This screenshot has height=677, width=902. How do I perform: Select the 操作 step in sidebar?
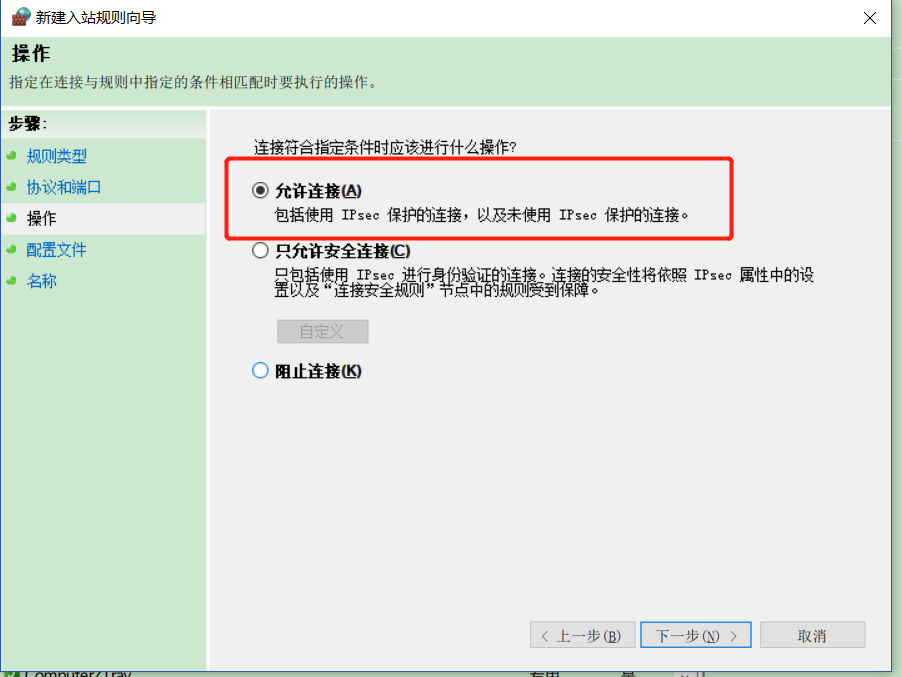point(41,219)
